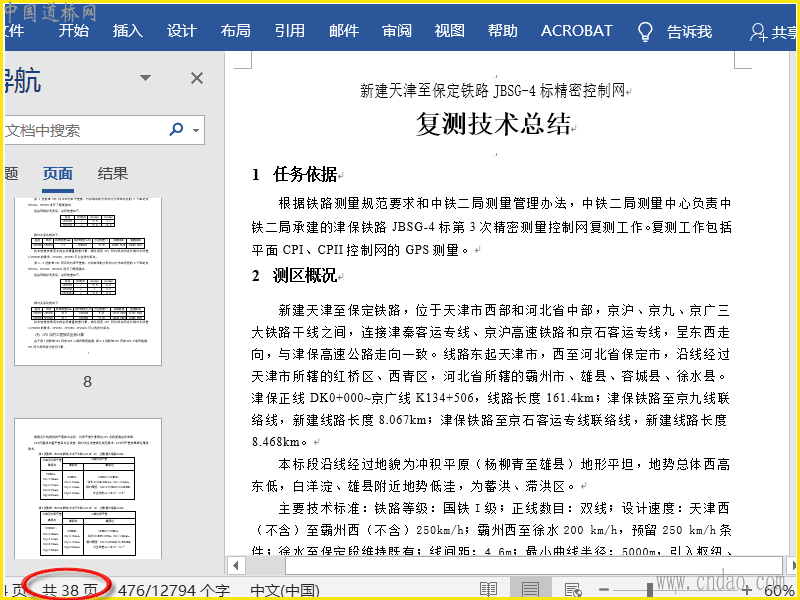Click the text 主要技术标准 in the document

(321, 508)
